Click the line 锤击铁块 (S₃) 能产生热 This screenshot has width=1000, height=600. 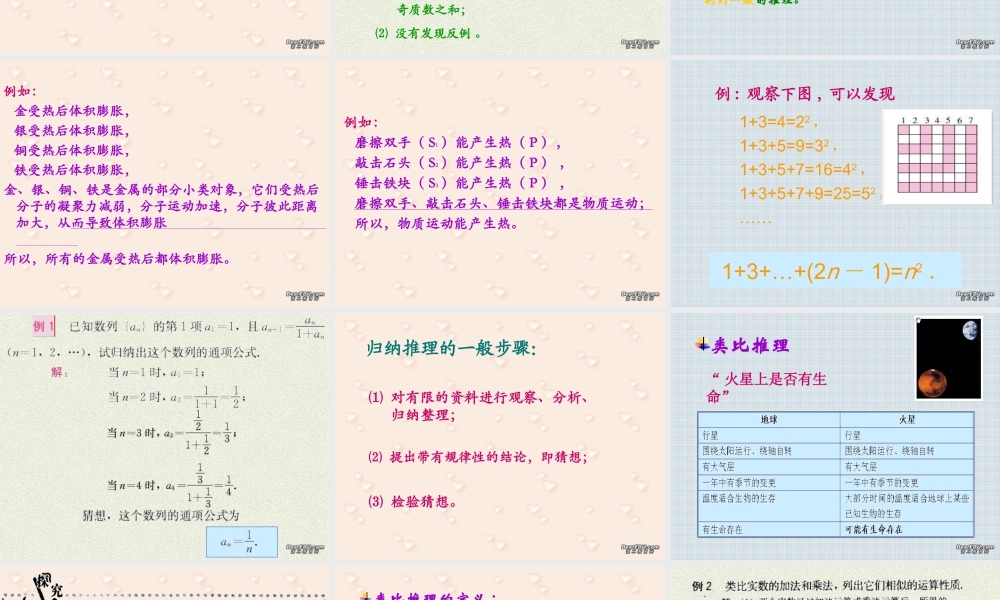460,183
